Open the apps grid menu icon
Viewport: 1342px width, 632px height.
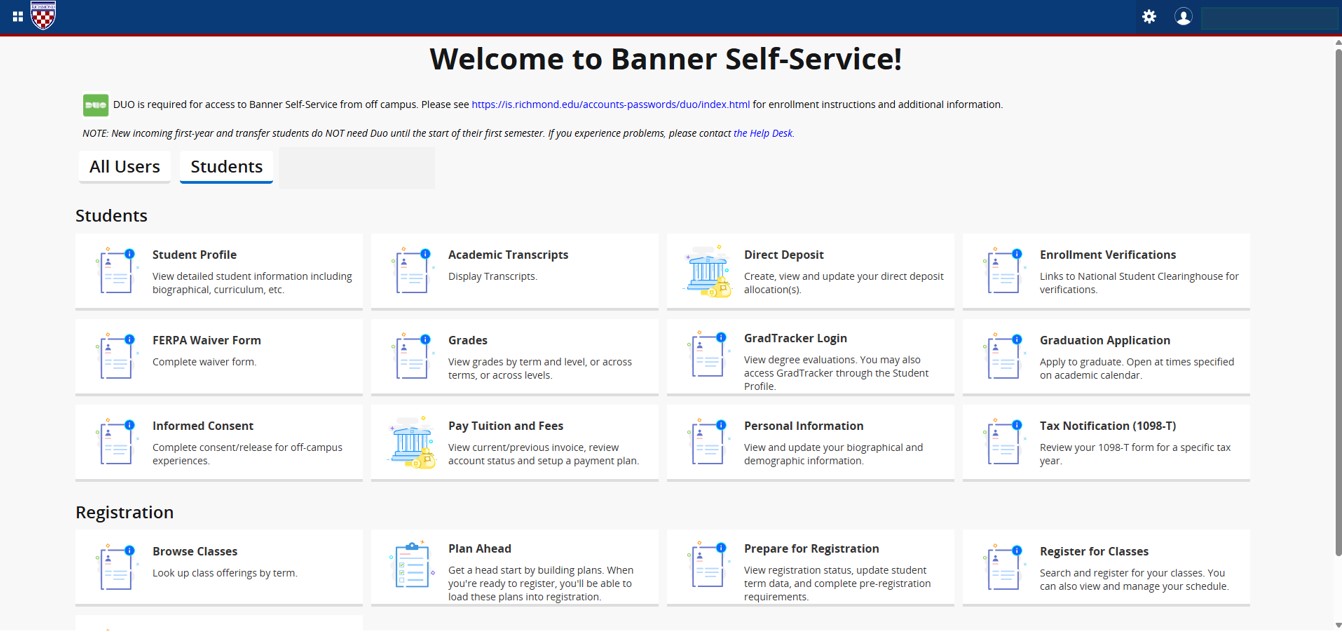17,16
